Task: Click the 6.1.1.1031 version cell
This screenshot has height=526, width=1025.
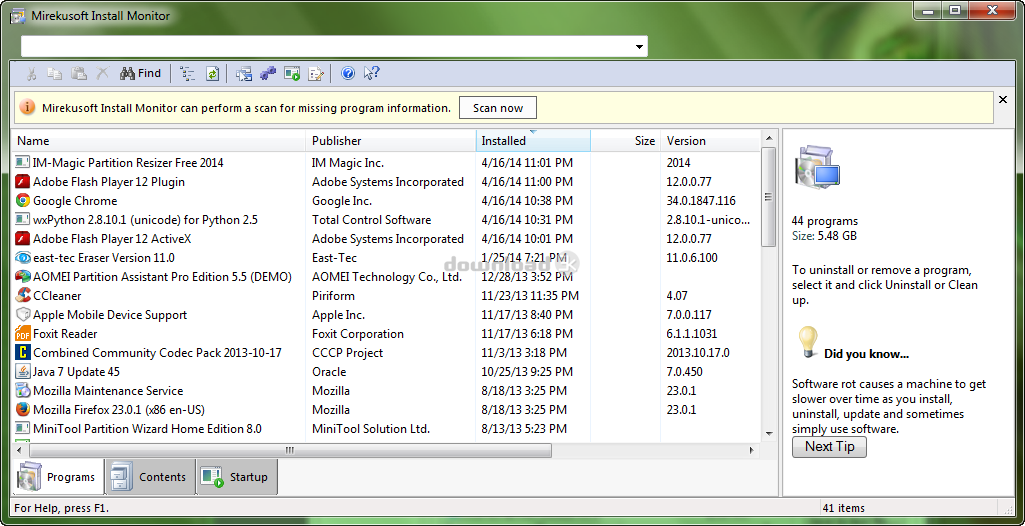Action: click(692, 333)
